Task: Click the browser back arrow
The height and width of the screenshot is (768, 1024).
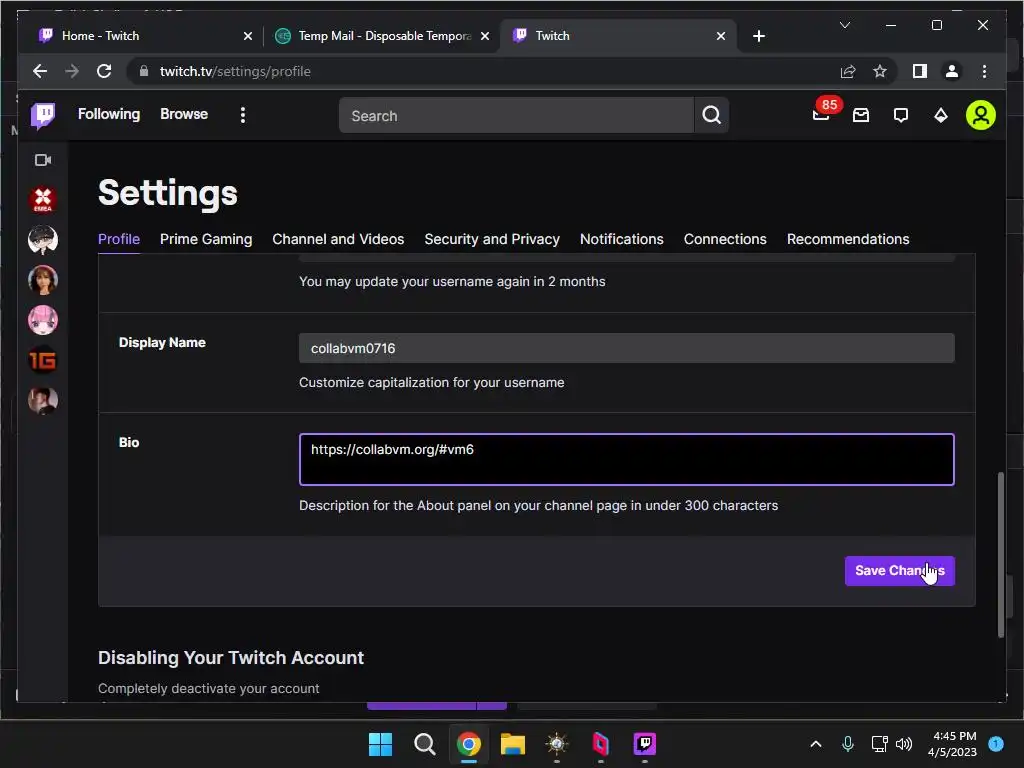Action: click(40, 71)
